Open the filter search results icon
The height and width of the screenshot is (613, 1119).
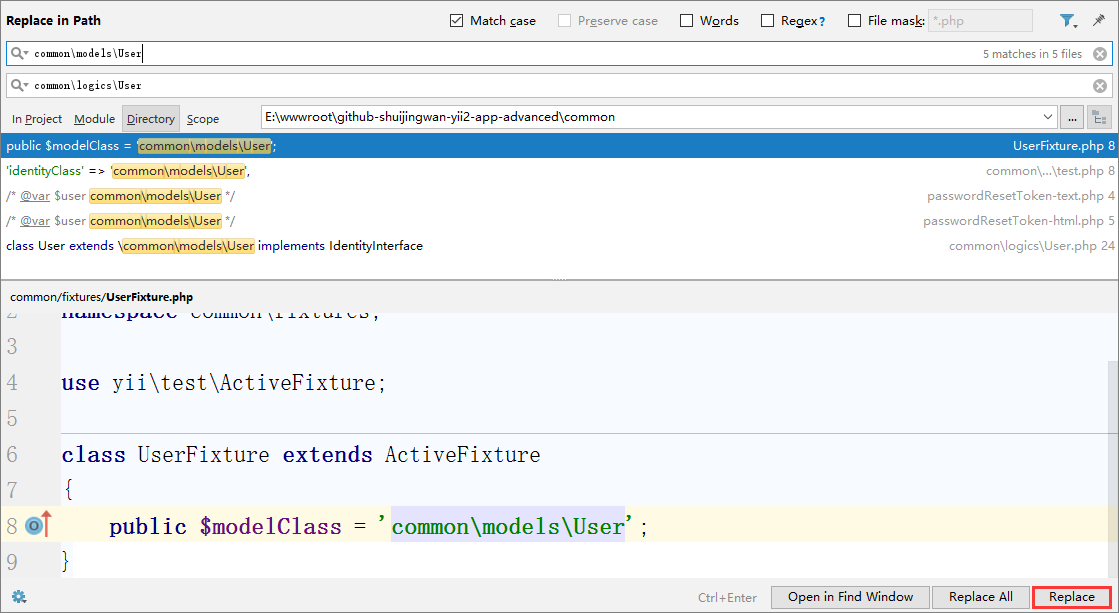(x=1068, y=21)
